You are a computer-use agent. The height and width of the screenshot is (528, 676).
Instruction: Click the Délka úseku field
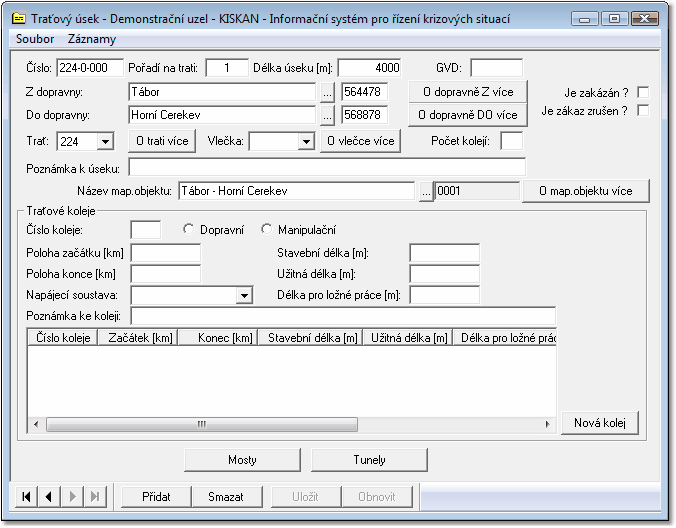click(369, 68)
